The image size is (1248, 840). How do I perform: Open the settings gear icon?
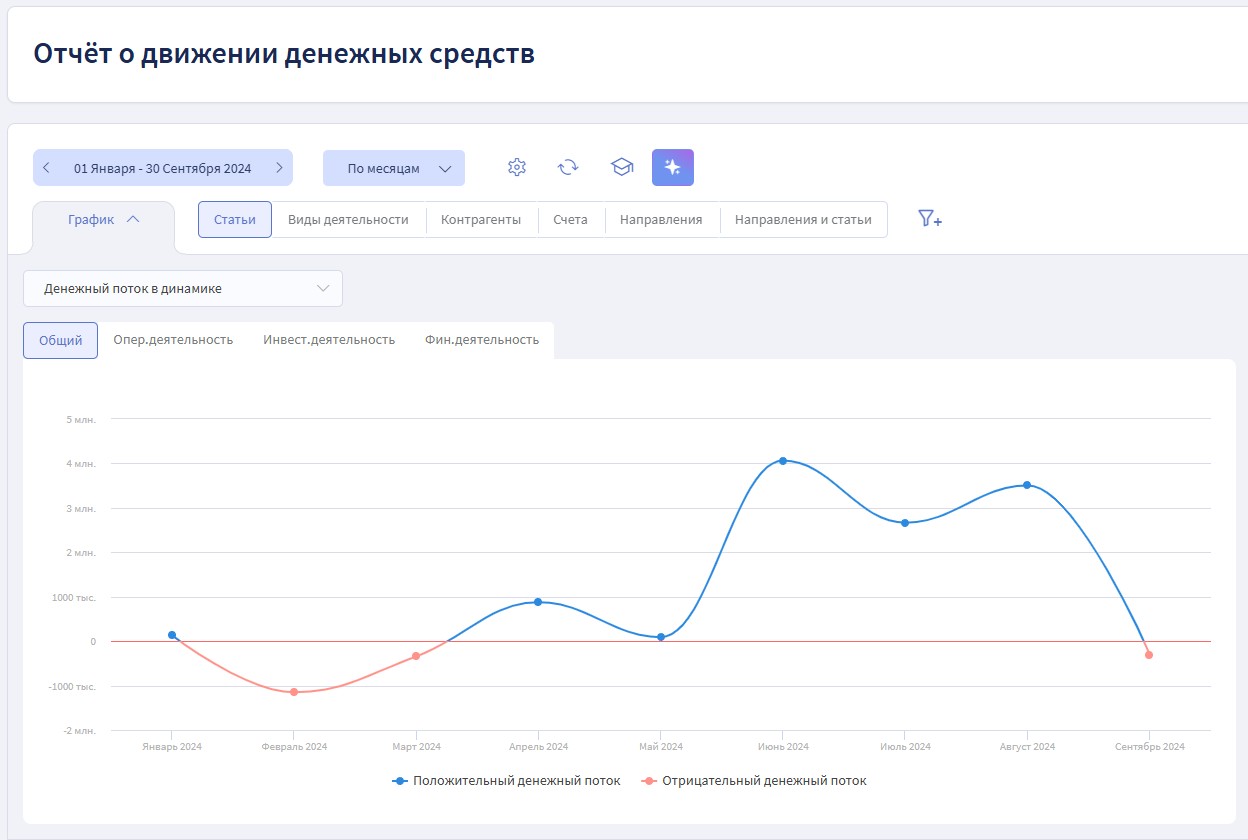pyautogui.click(x=517, y=168)
